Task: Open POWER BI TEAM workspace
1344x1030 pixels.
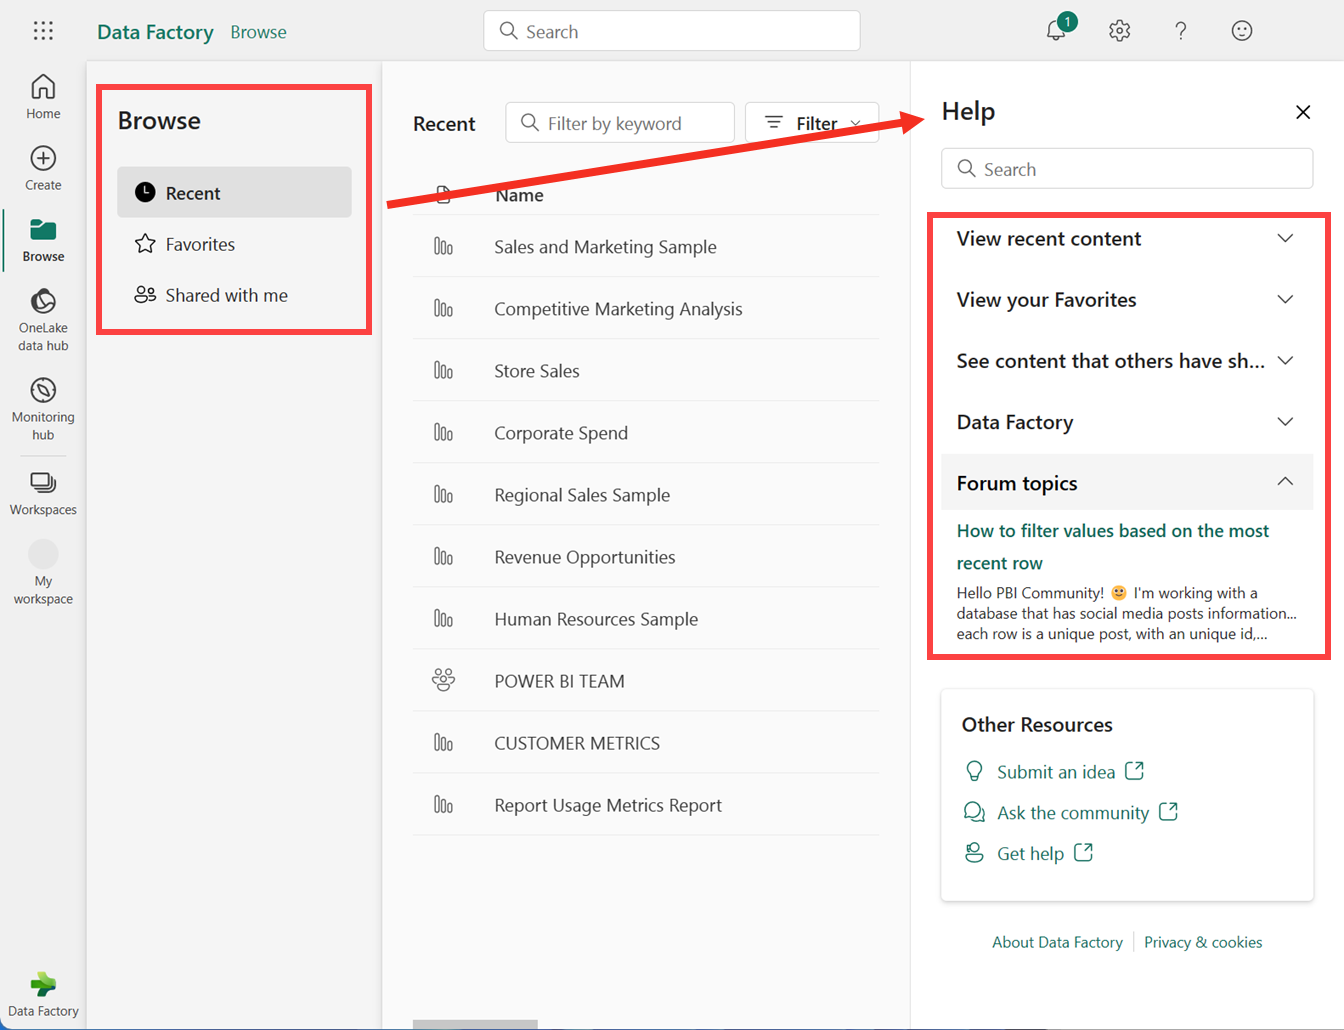Action: click(559, 681)
